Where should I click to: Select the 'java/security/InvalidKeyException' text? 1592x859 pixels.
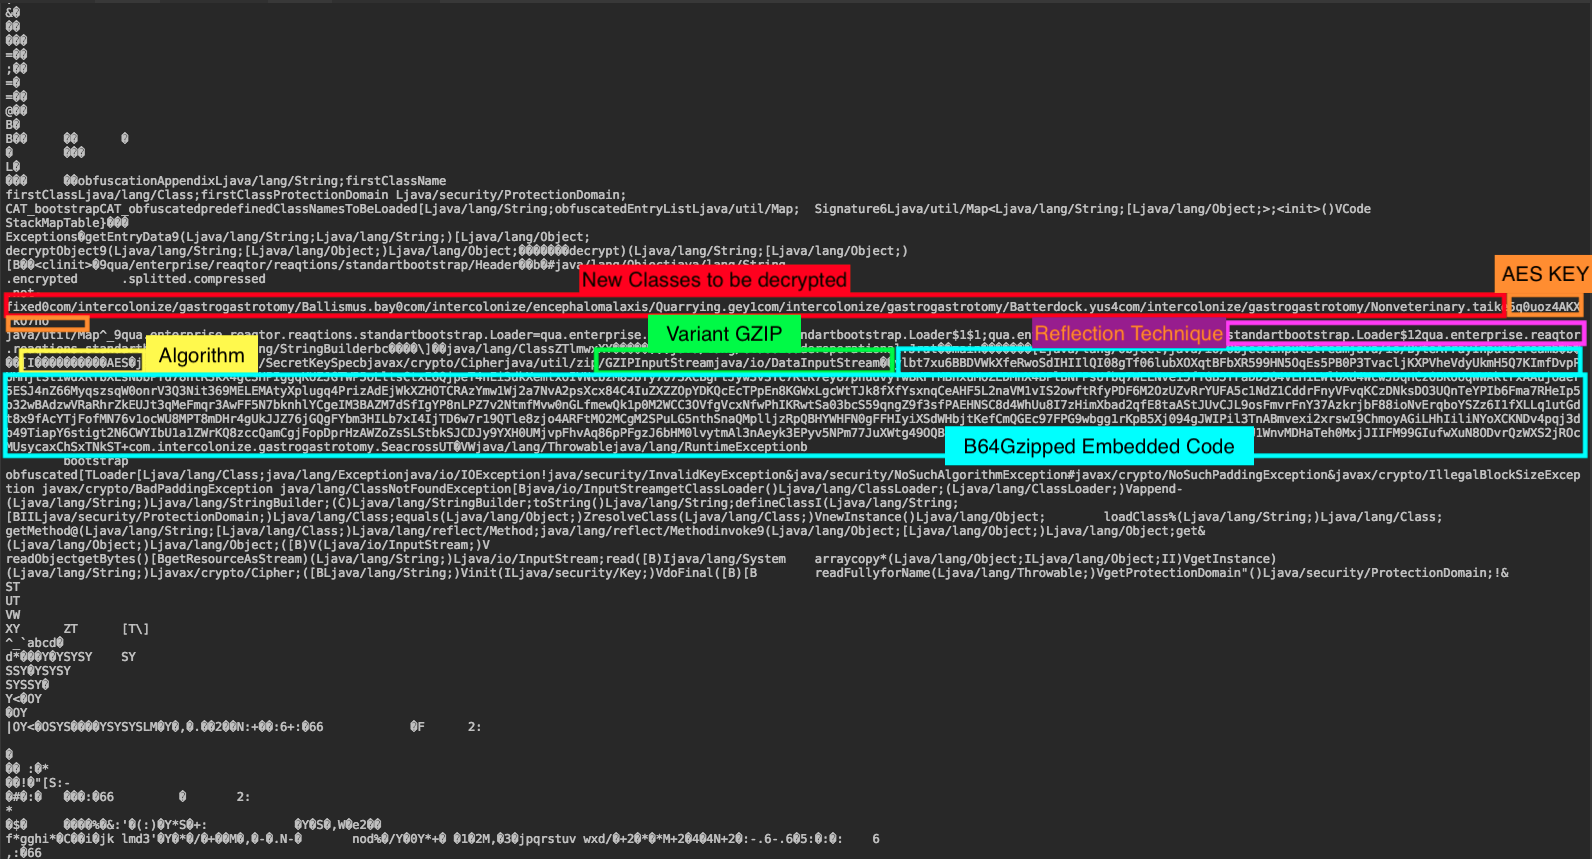point(669,475)
